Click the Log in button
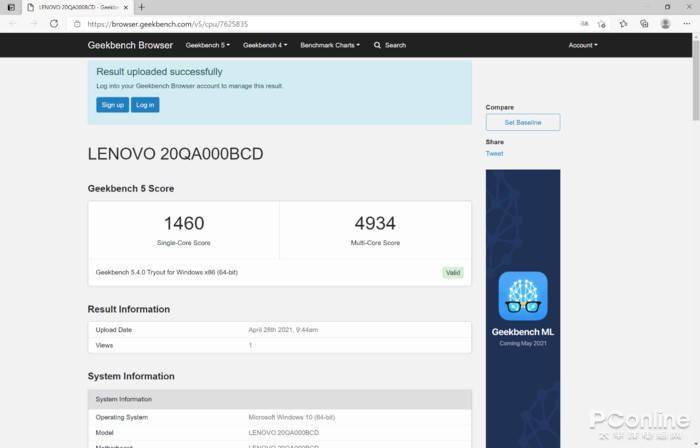 coord(145,105)
